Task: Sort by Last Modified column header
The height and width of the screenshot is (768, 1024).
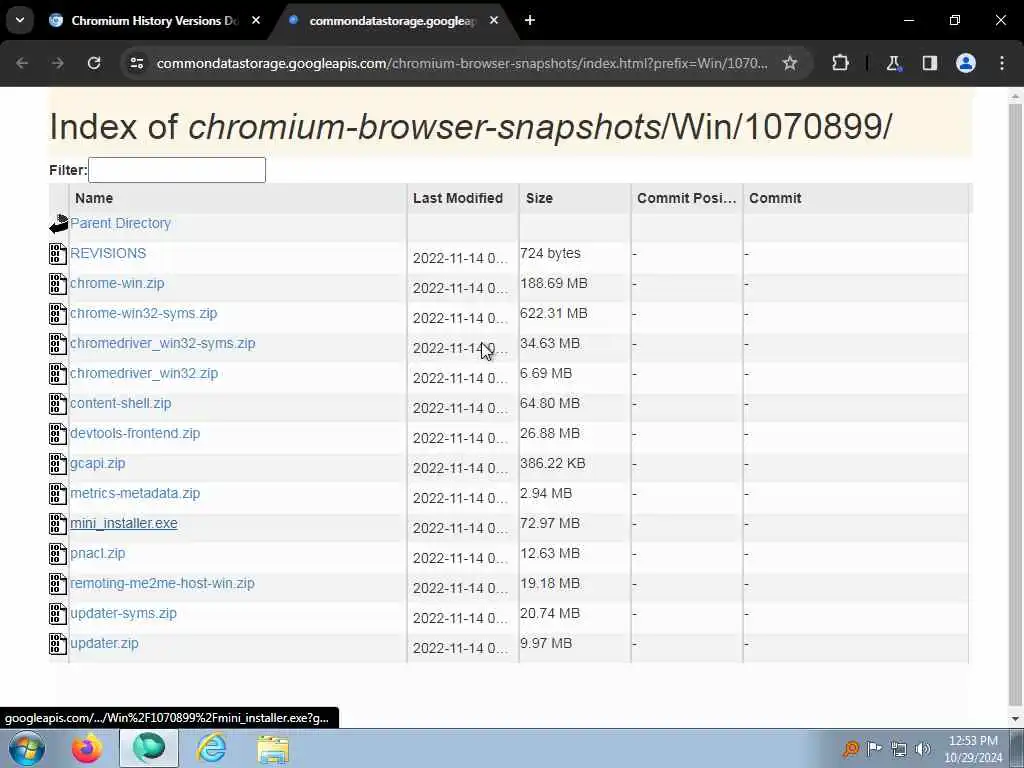Action: click(463, 199)
